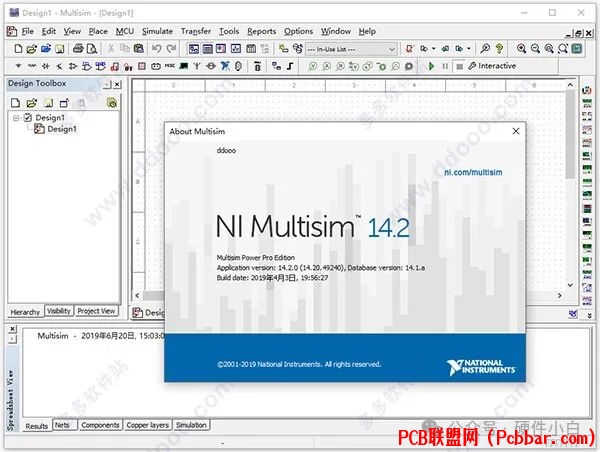The height and width of the screenshot is (452, 600).
Task: Create a new design from the main toolbar
Action: pos(18,49)
